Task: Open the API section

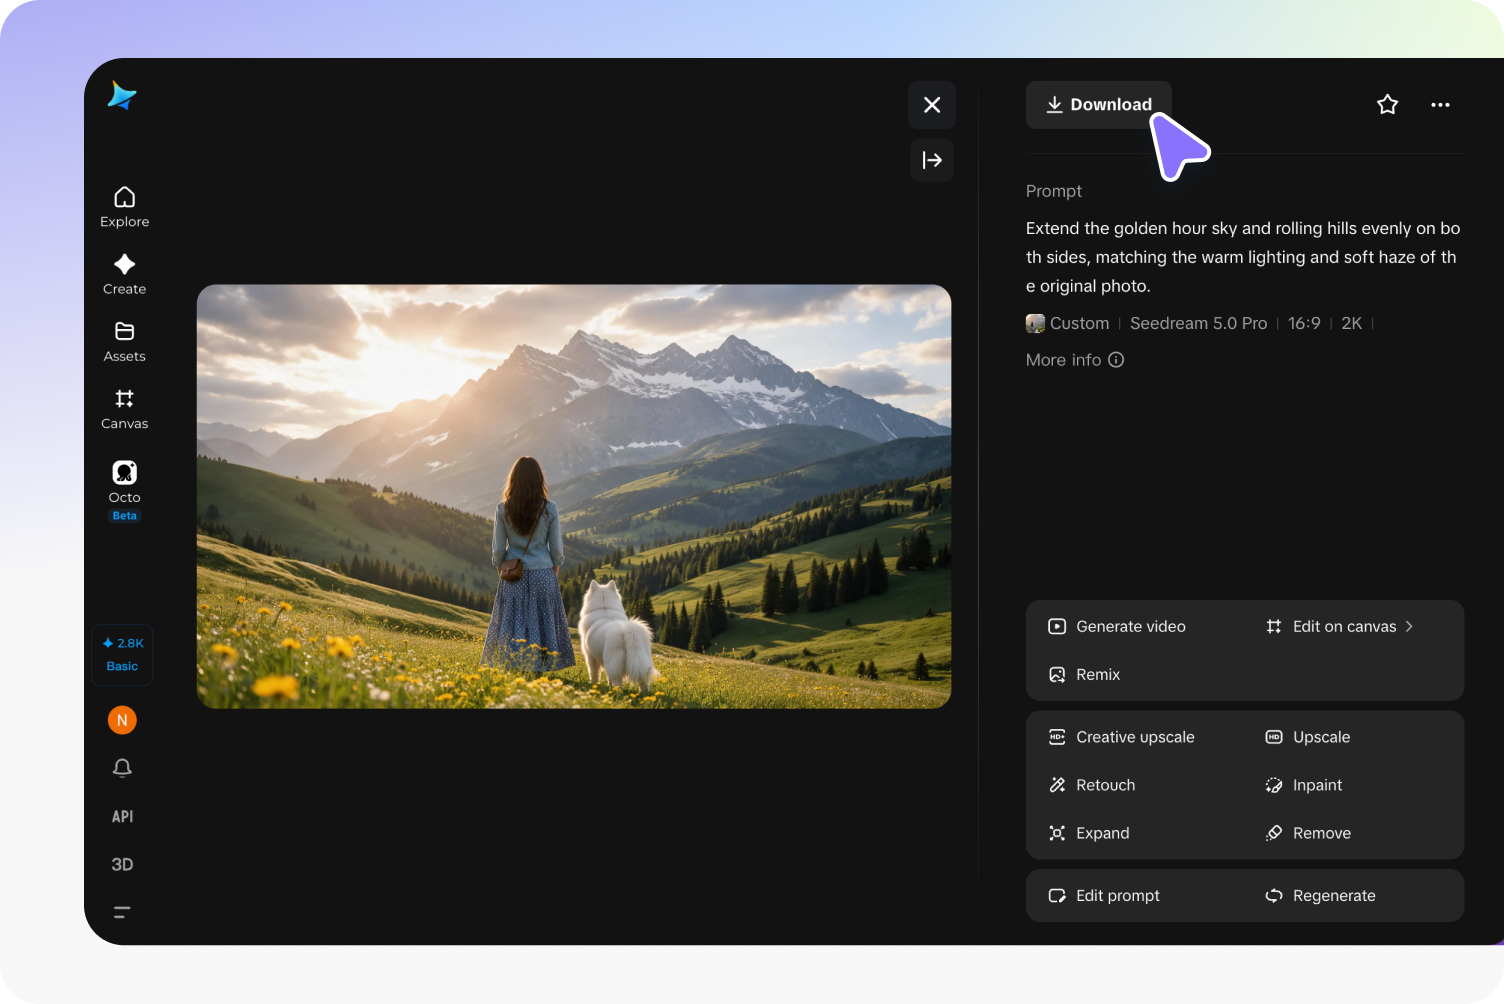Action: point(122,816)
